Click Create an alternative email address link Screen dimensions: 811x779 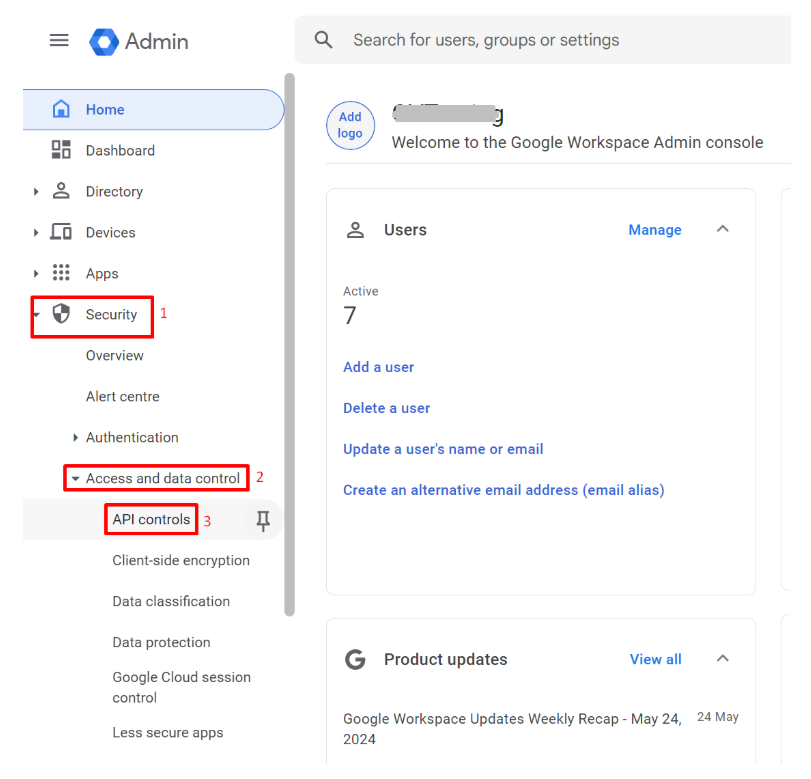coord(504,489)
